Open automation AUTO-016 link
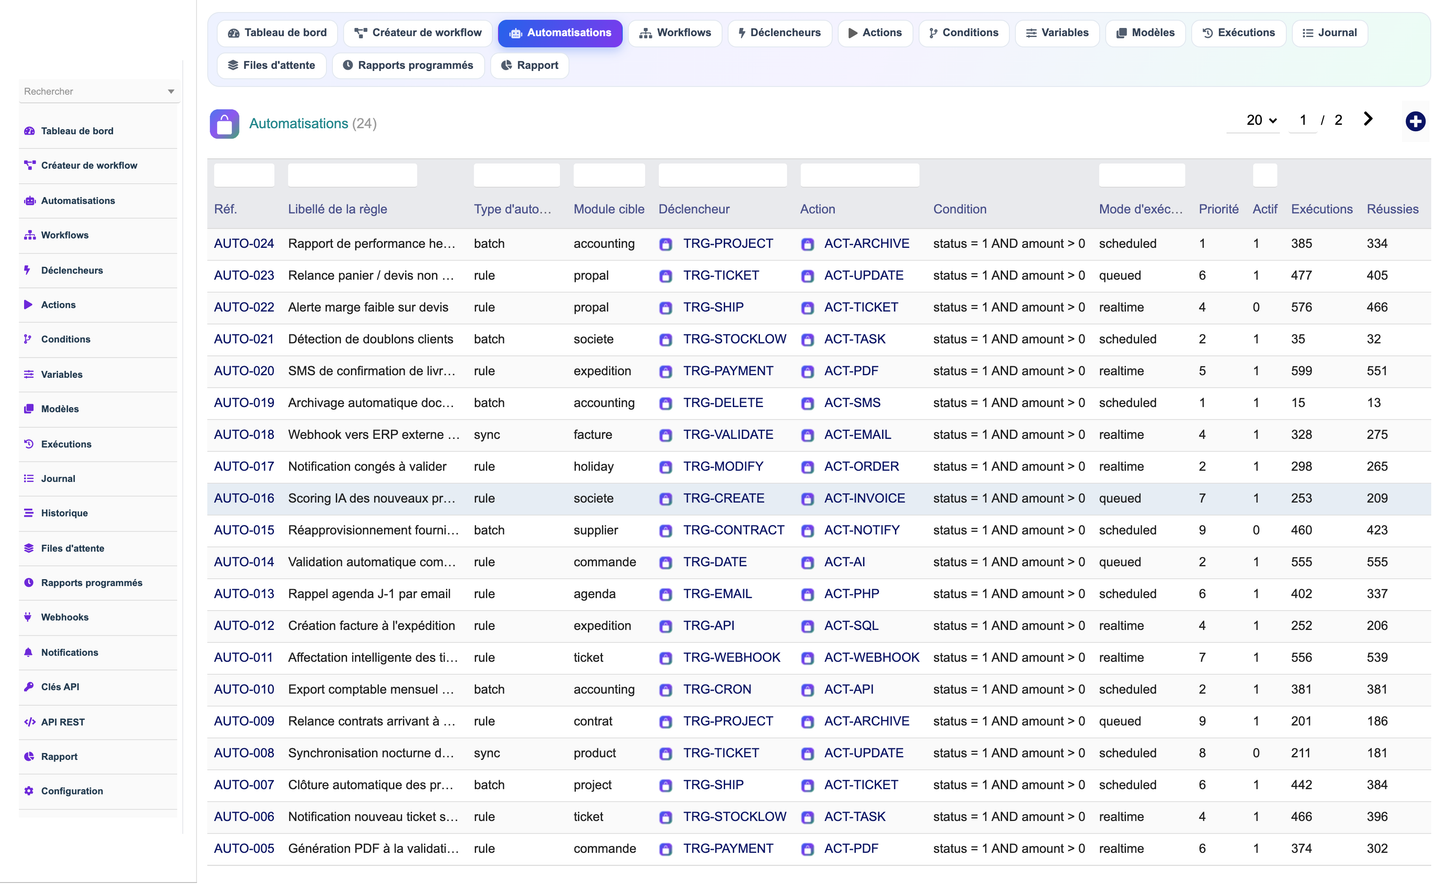This screenshot has width=1445, height=895. (x=244, y=499)
